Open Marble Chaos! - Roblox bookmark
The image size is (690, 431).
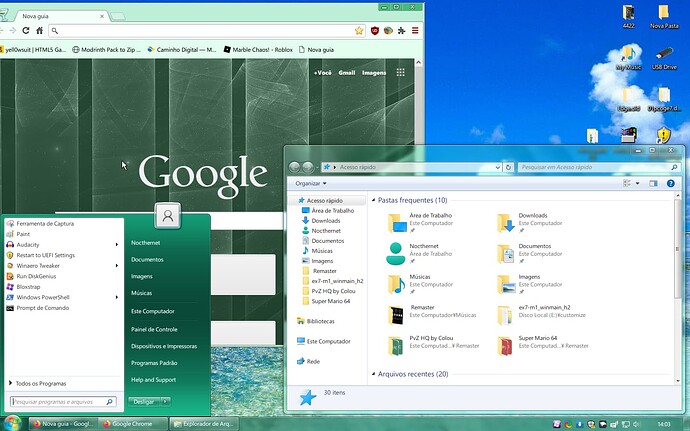pos(258,50)
